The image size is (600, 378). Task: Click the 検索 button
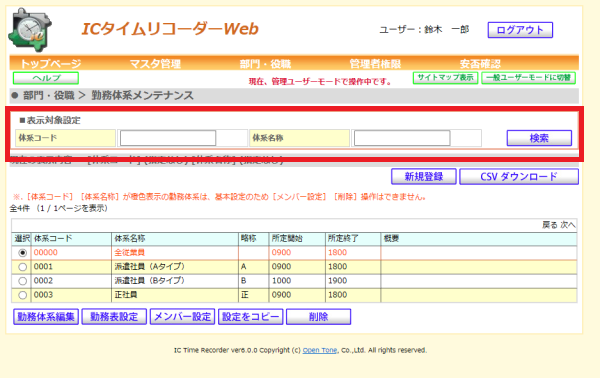[x=539, y=138]
